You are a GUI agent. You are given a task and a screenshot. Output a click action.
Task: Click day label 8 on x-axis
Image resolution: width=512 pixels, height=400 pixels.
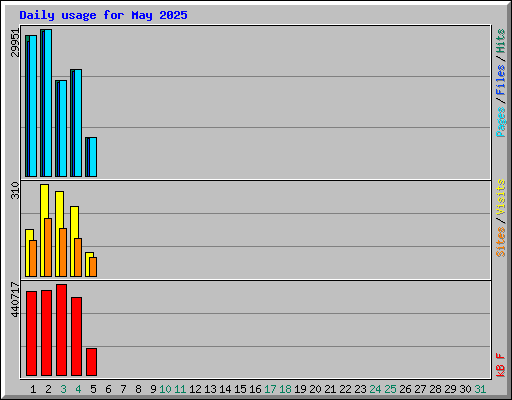point(138,389)
